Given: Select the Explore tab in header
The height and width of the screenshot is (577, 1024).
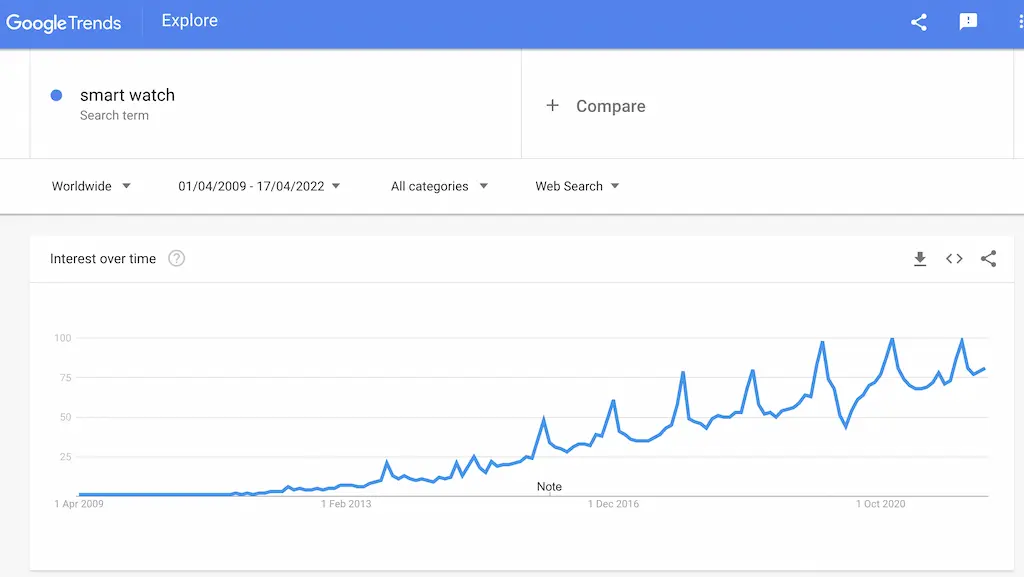Looking at the screenshot, I should 190,21.
